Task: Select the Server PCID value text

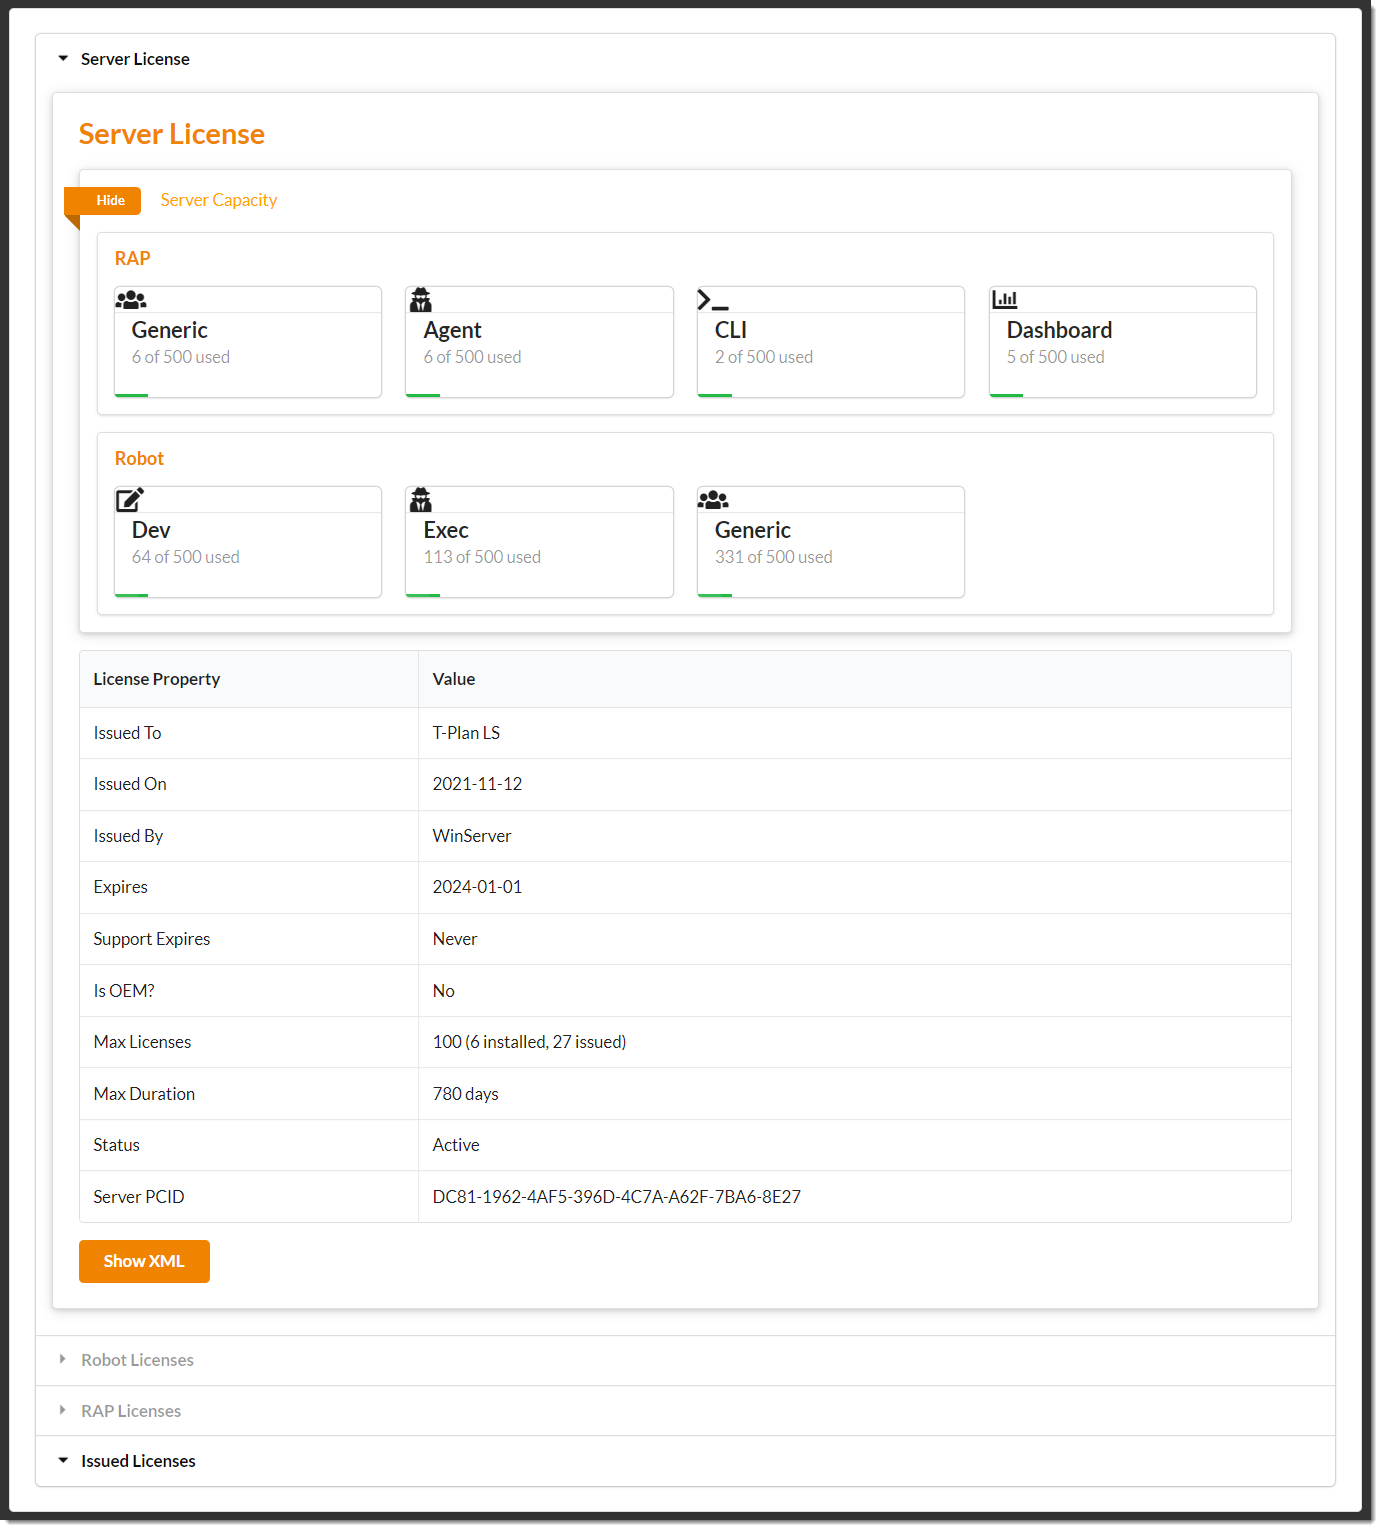Action: click(x=616, y=1197)
